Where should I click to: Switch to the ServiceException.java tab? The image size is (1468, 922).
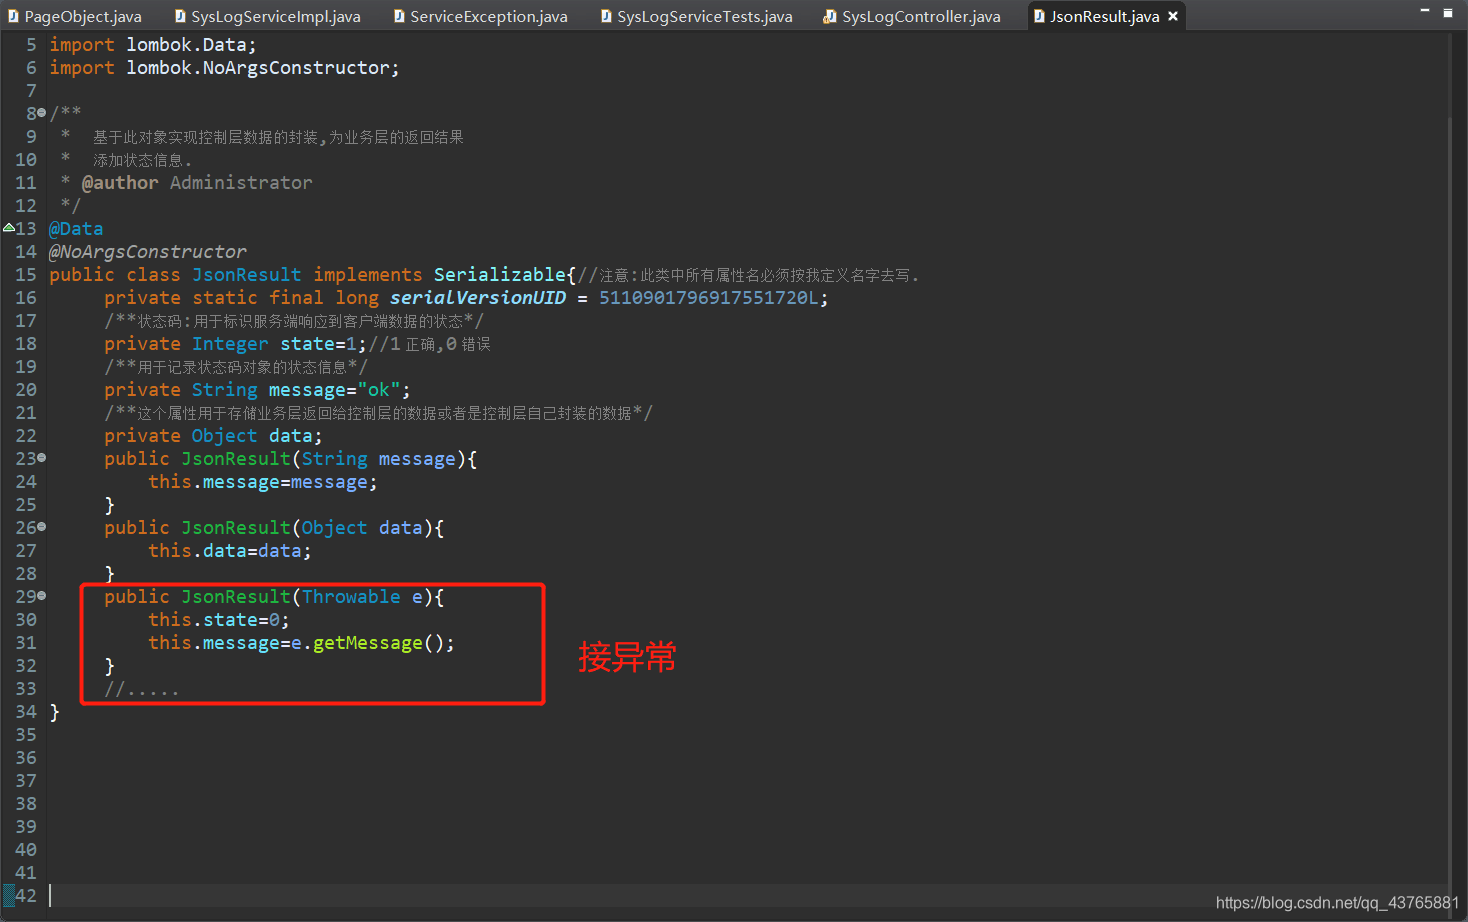pos(481,16)
